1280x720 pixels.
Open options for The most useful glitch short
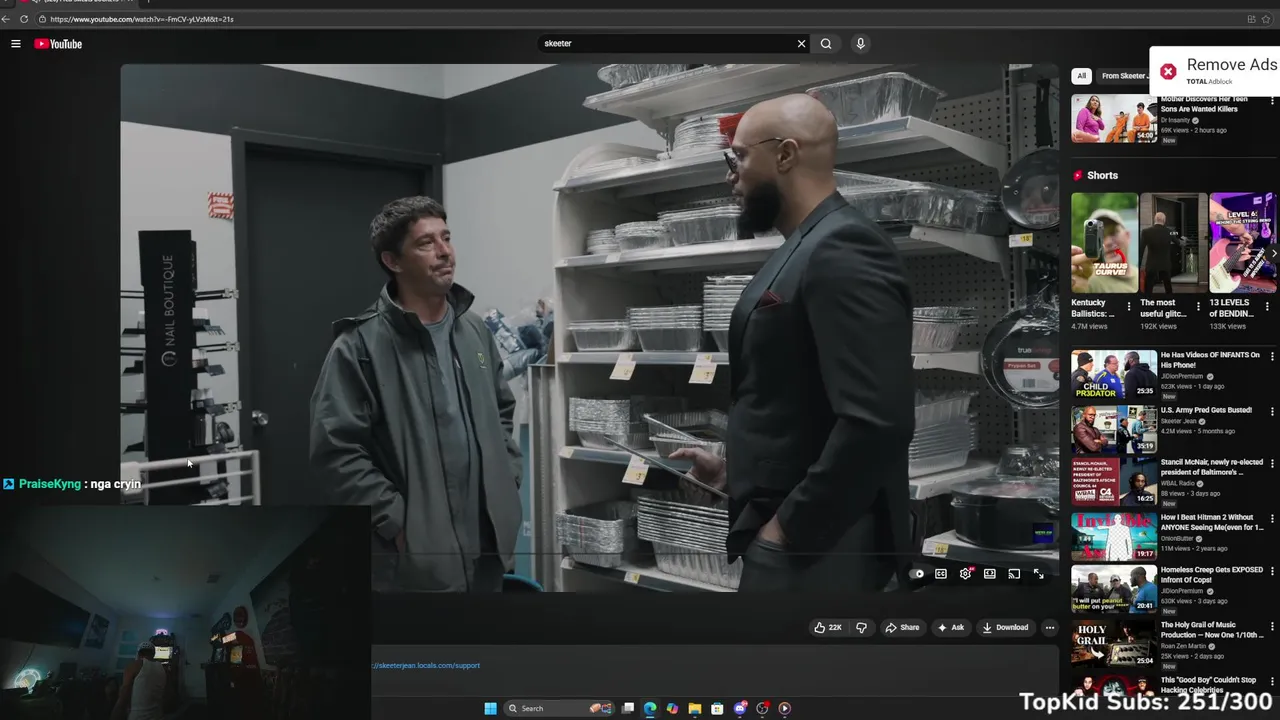click(1198, 306)
